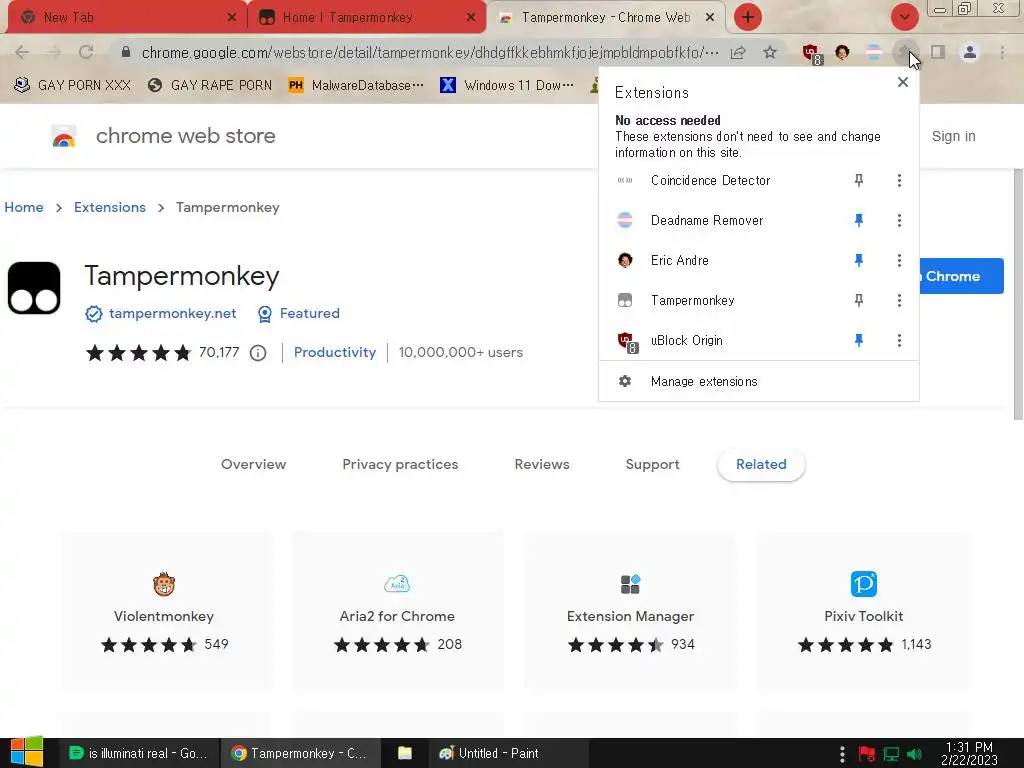1024x768 pixels.
Task: Switch to the Overview tab
Action: 253,464
